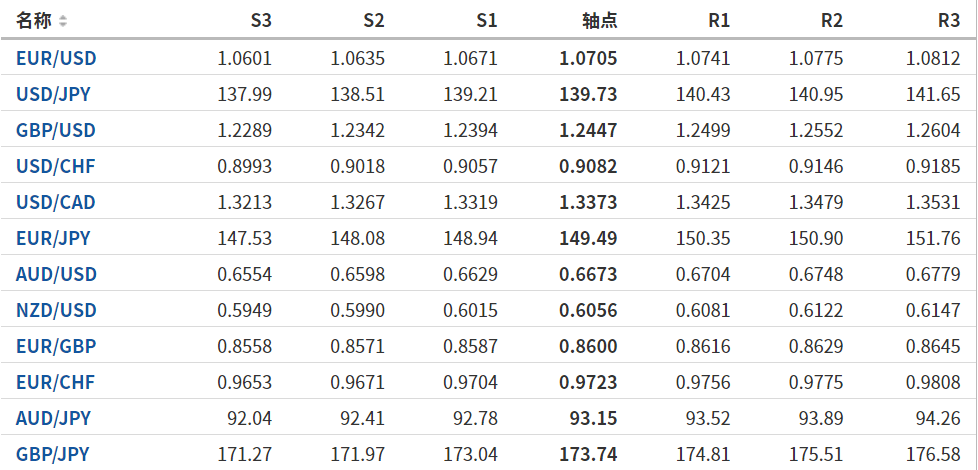Screen dimensions: 978x470
Task: Open the AUD/USD pair link
Action: click(x=56, y=275)
